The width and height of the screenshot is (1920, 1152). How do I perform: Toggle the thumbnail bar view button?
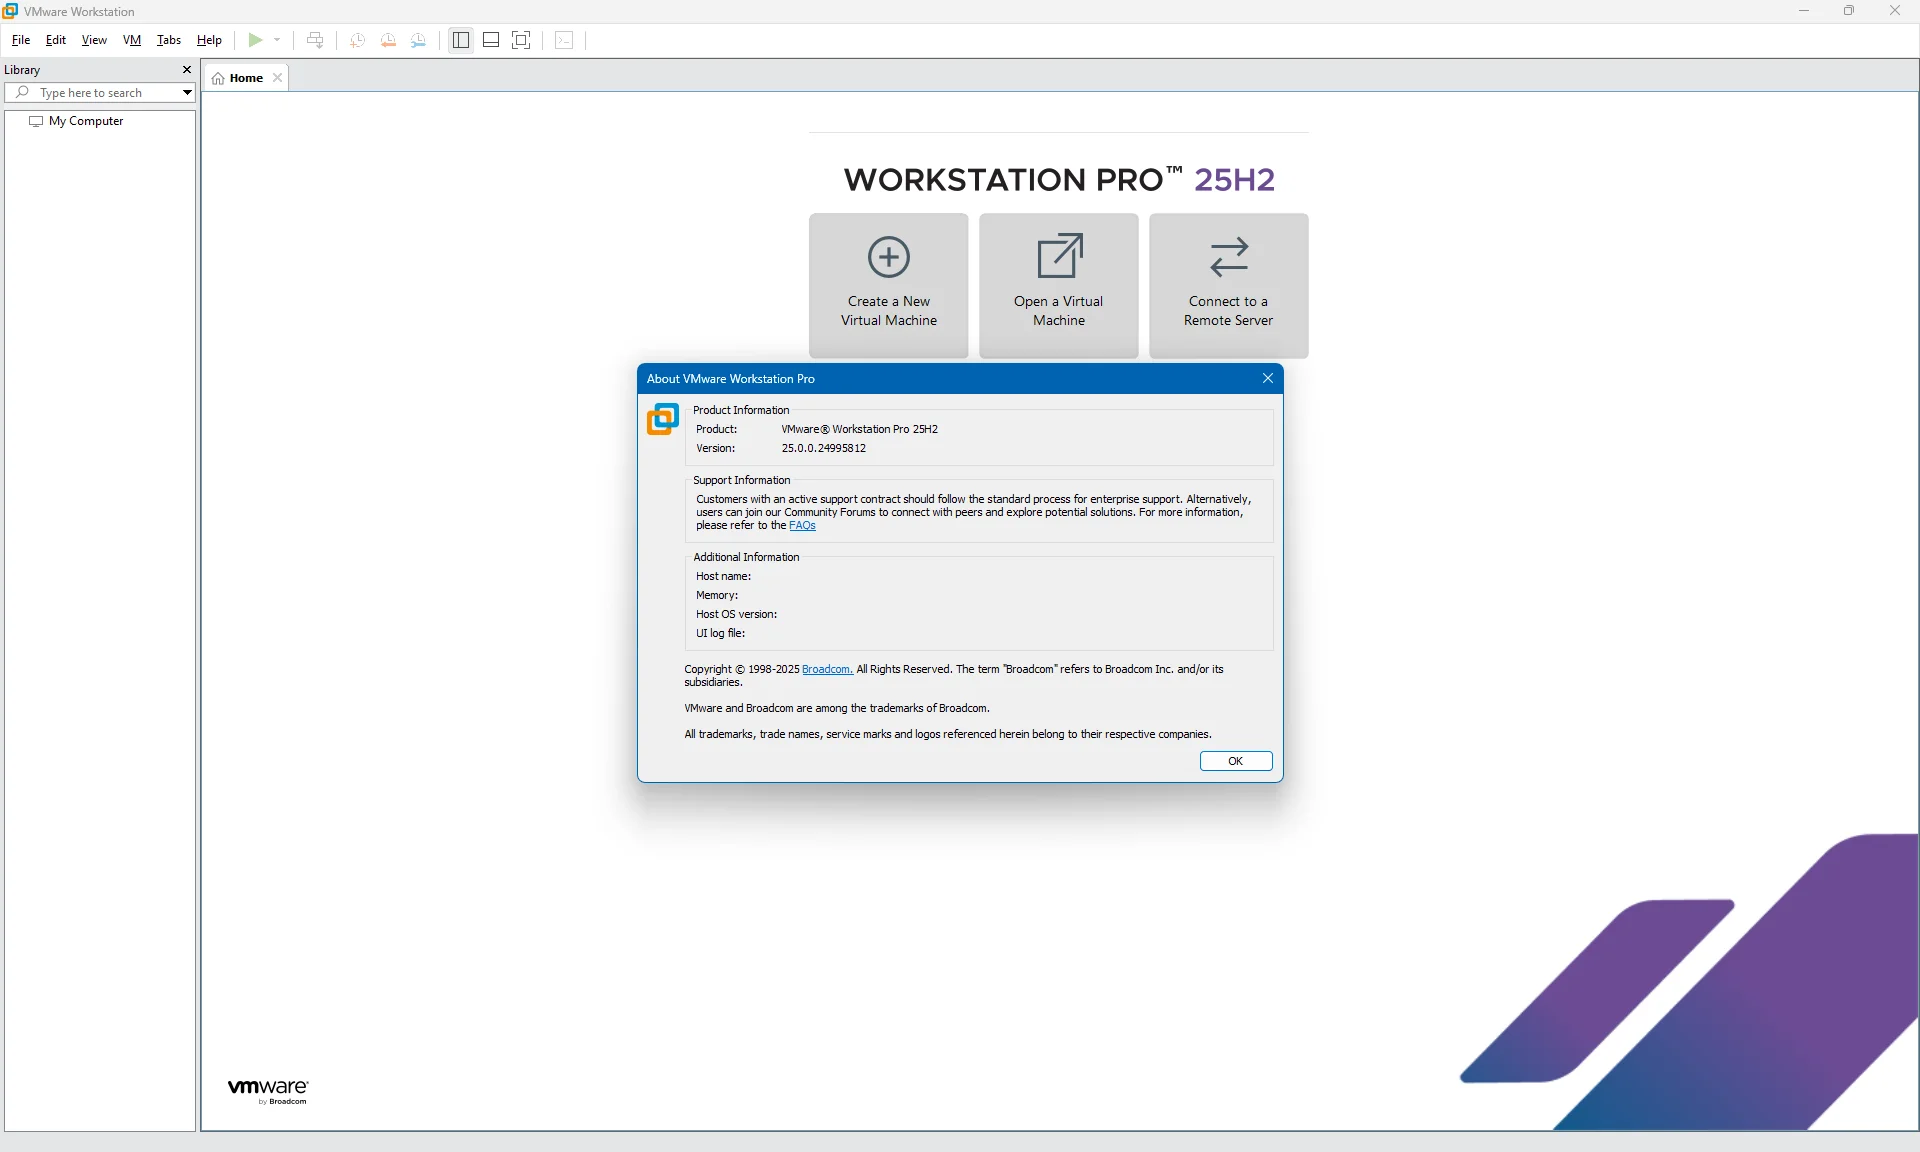(491, 40)
